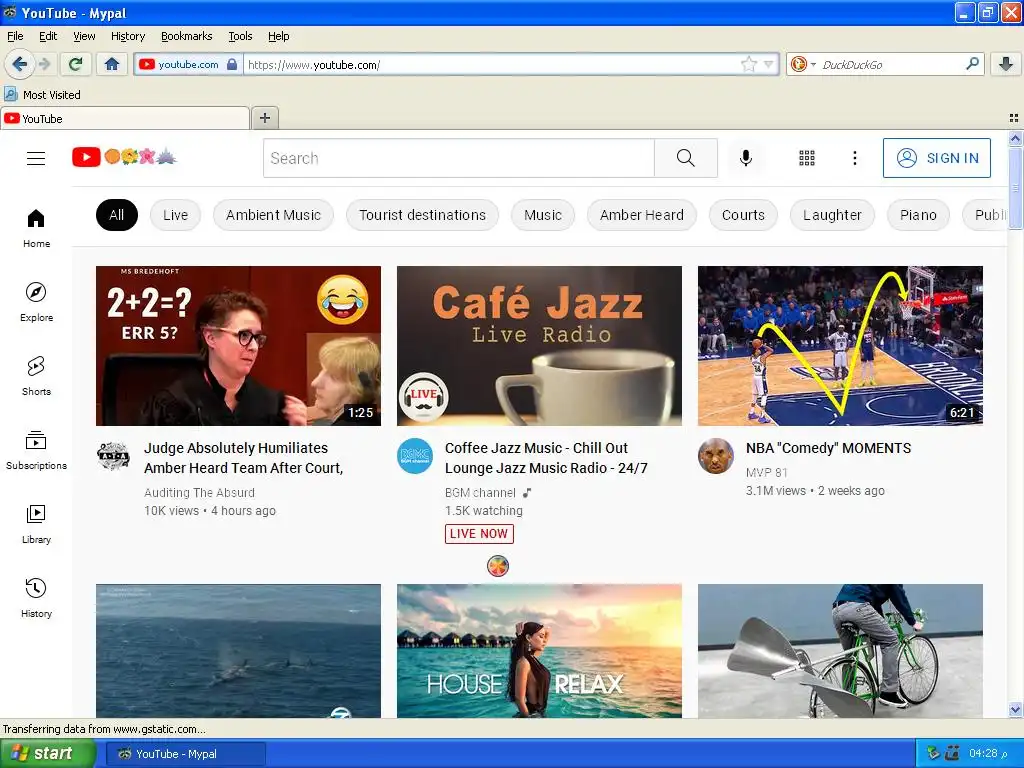Select the Amber Heard filter chip

[641, 215]
